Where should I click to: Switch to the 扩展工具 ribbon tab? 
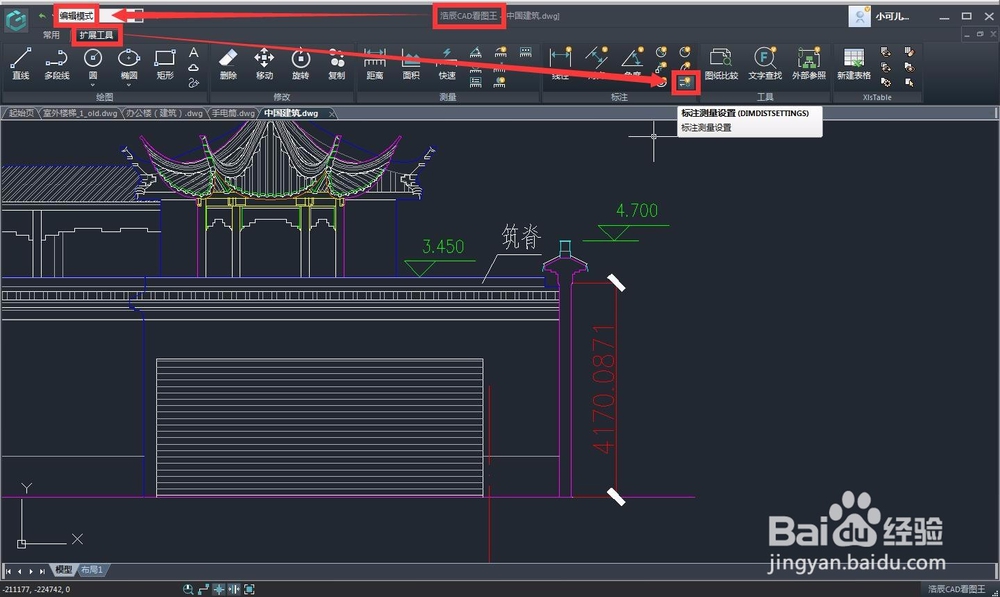click(96, 35)
